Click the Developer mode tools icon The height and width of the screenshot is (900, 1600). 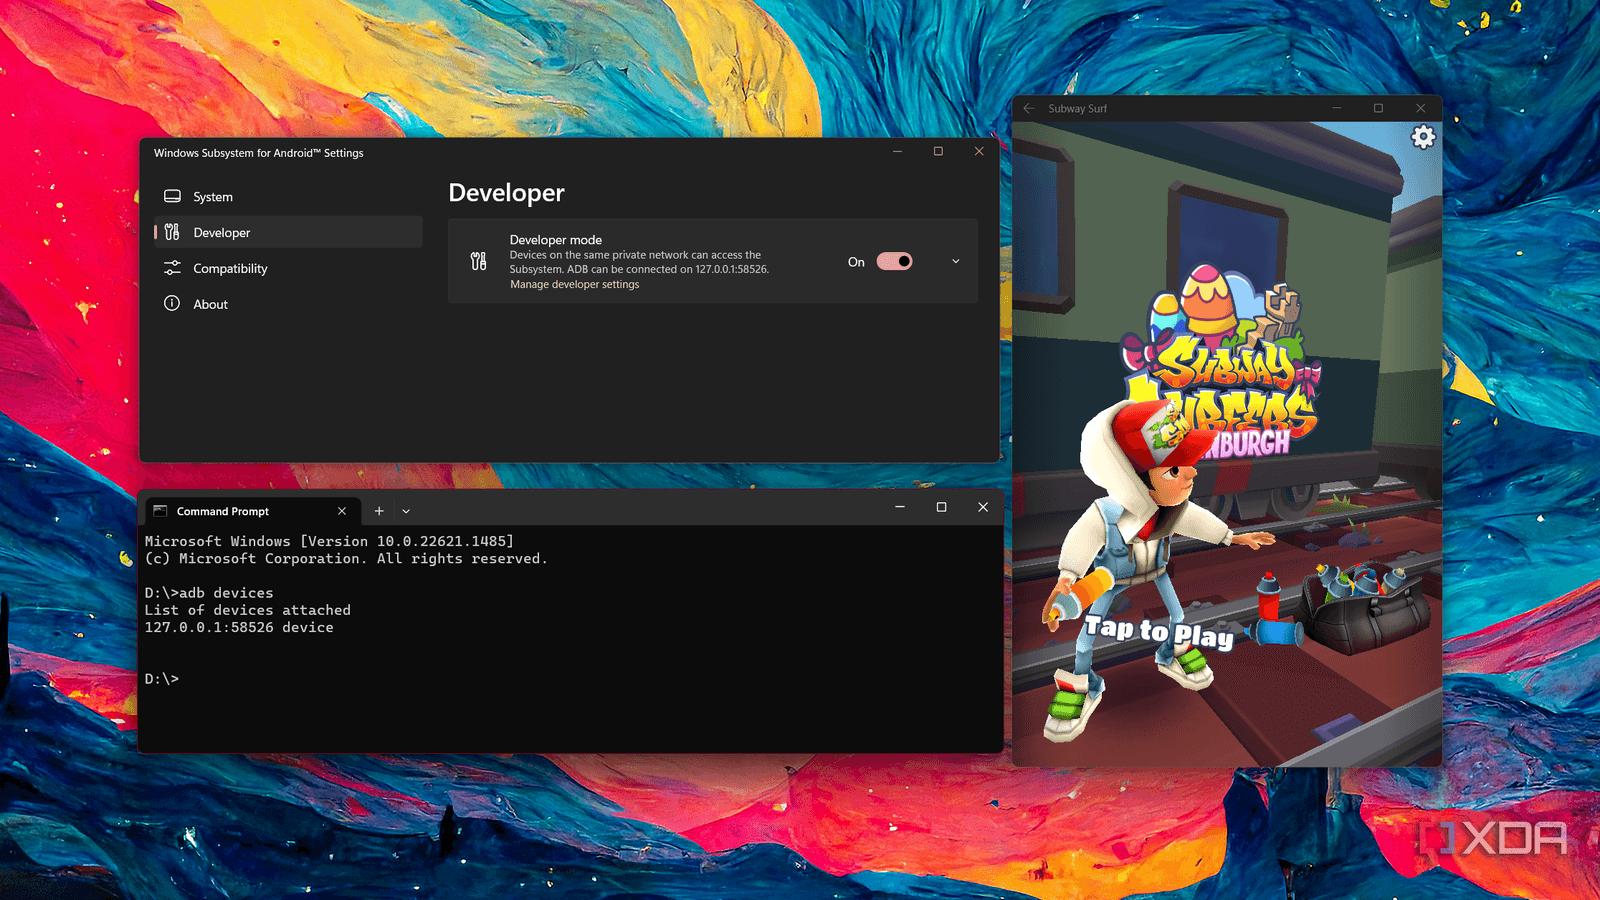coord(479,262)
